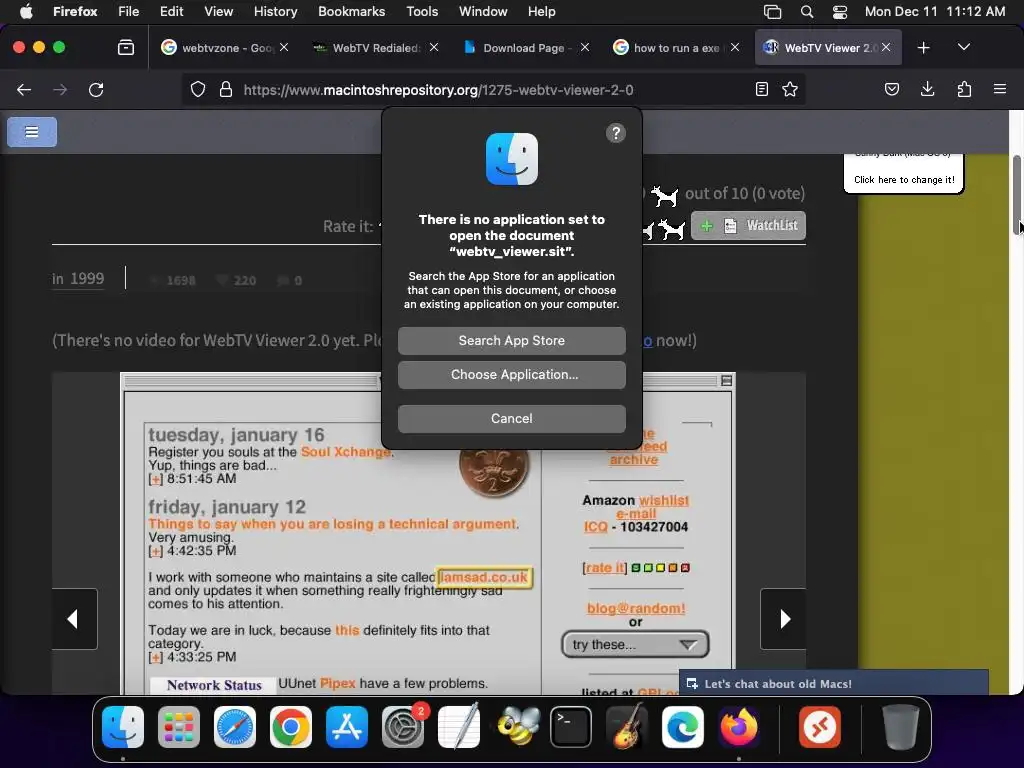Open the Firefox menu
Image resolution: width=1024 pixels, height=768 pixels.
click(75, 11)
